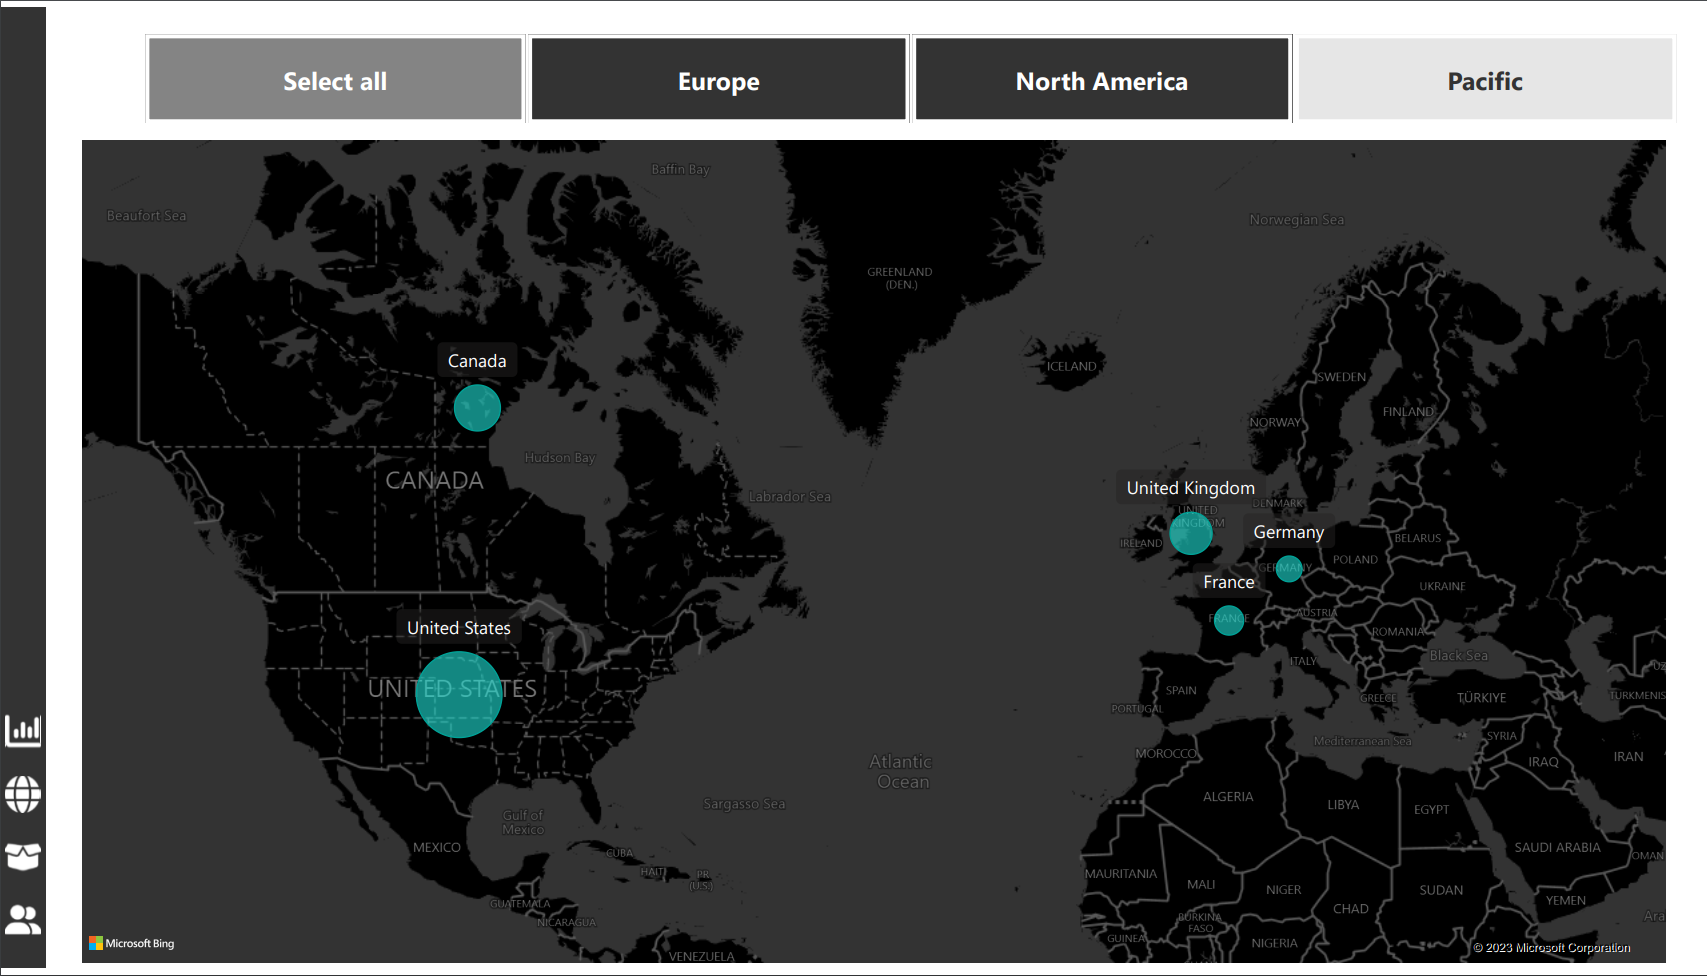The height and width of the screenshot is (976, 1707).
Task: Click the Select all button
Action: tap(334, 80)
